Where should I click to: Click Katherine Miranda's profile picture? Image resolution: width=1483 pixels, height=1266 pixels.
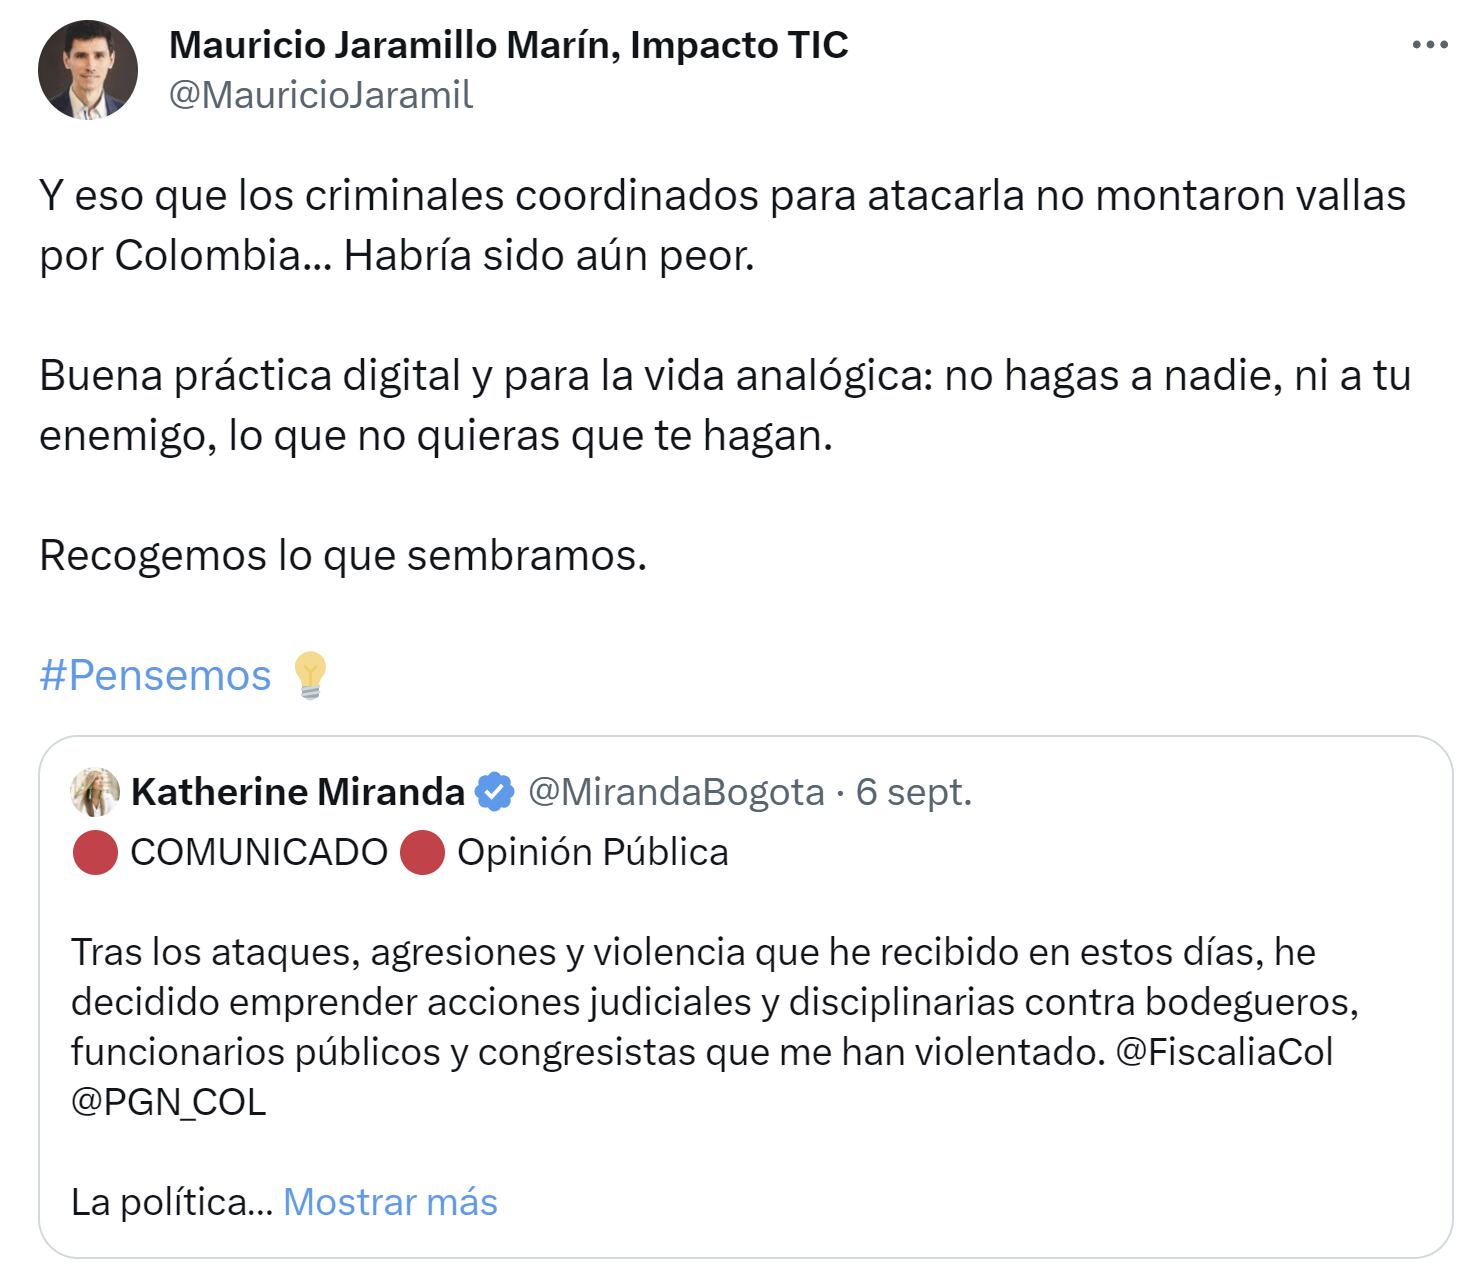point(97,790)
